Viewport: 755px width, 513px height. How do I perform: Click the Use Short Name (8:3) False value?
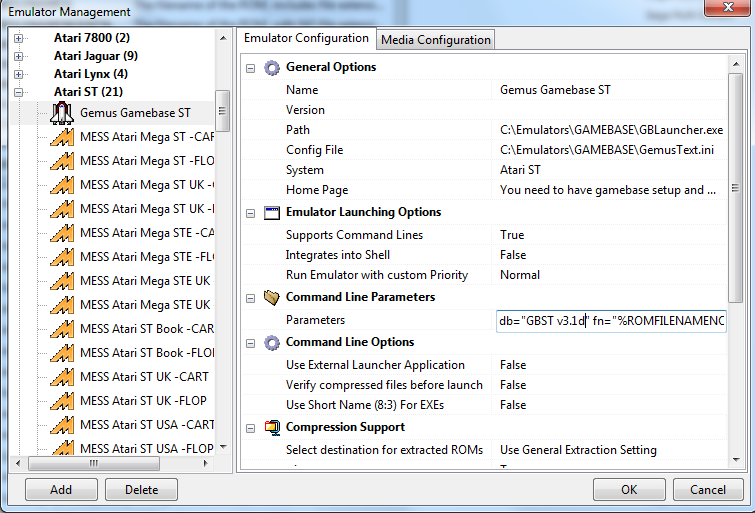coord(513,405)
